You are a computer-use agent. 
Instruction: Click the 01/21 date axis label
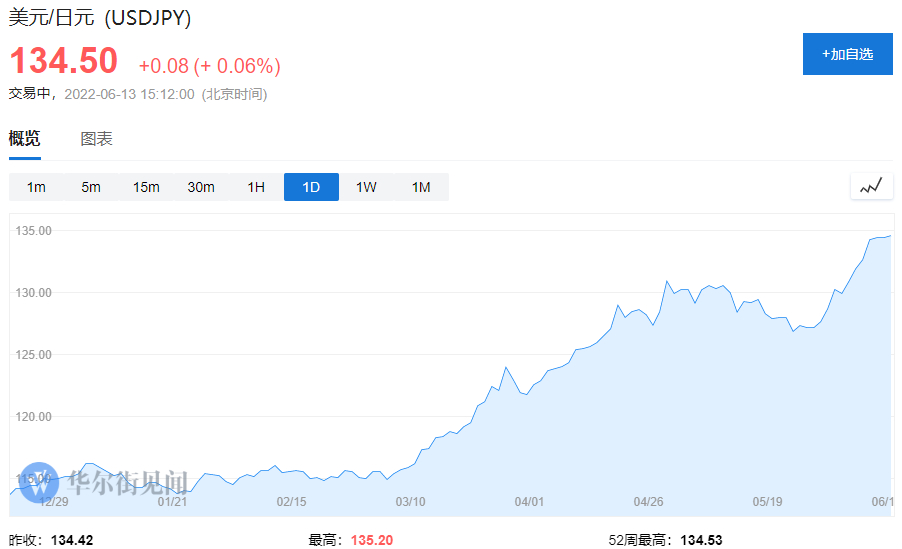click(173, 502)
